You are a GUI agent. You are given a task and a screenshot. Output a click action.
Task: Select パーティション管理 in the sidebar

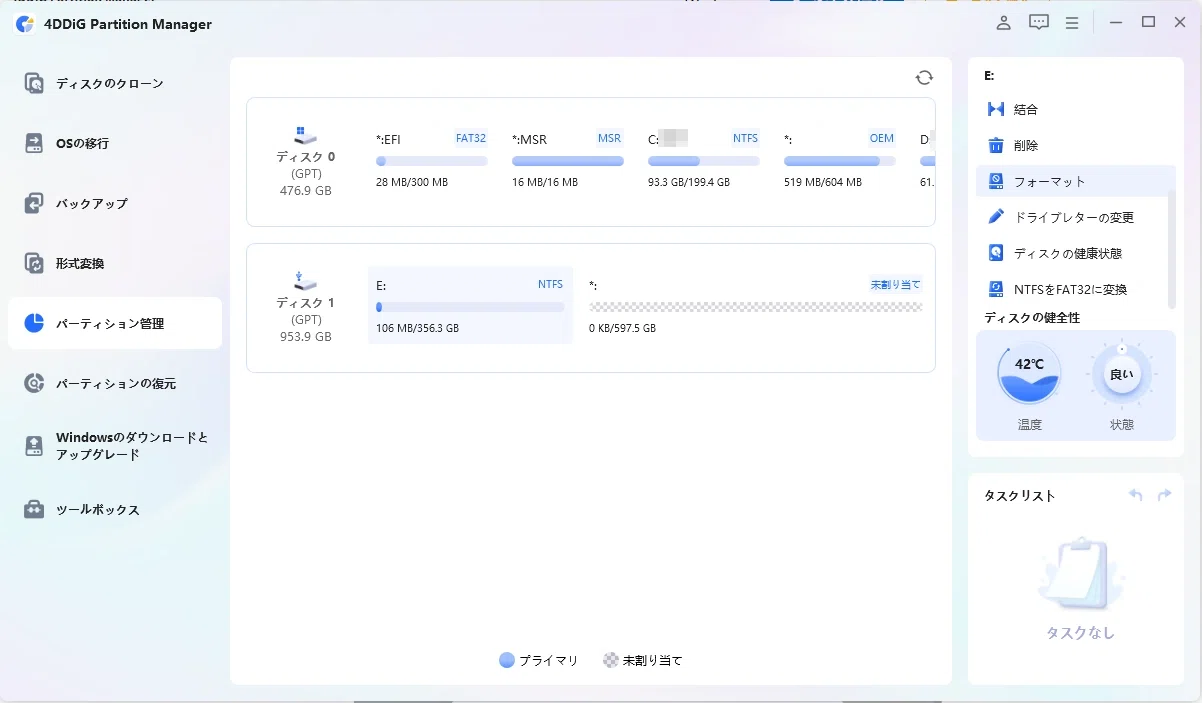pyautogui.click(x=115, y=323)
